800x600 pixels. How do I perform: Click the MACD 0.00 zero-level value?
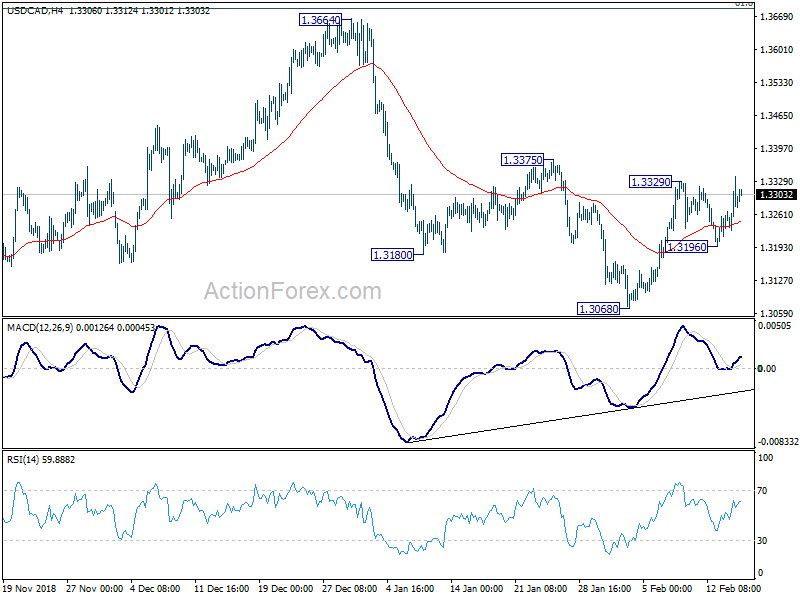[766, 368]
